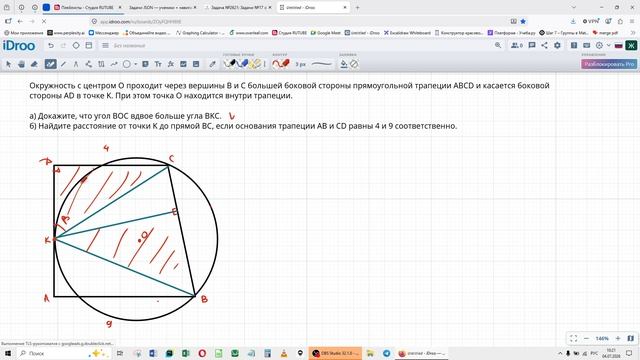This screenshot has height=360, width=640.
Task: Select the compass tool
Action: (x=76, y=64)
